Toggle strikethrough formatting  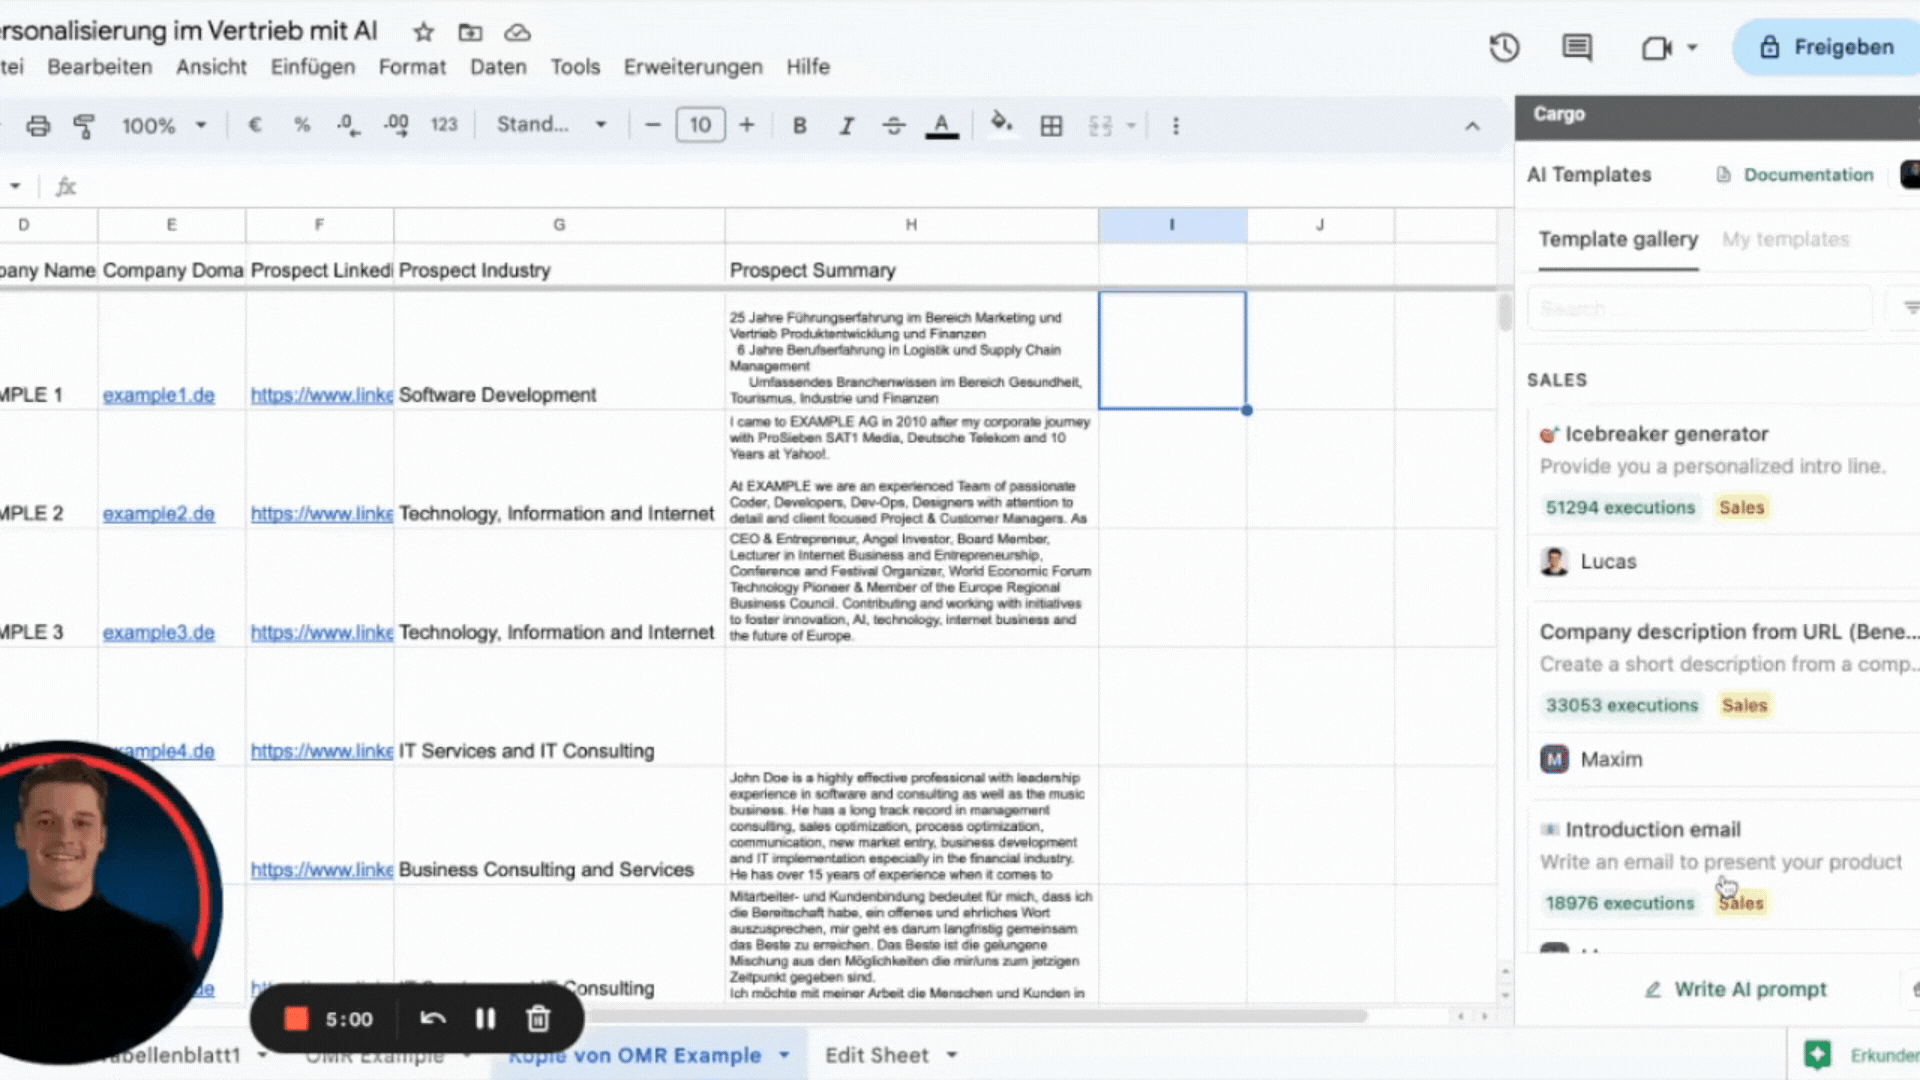click(x=893, y=126)
